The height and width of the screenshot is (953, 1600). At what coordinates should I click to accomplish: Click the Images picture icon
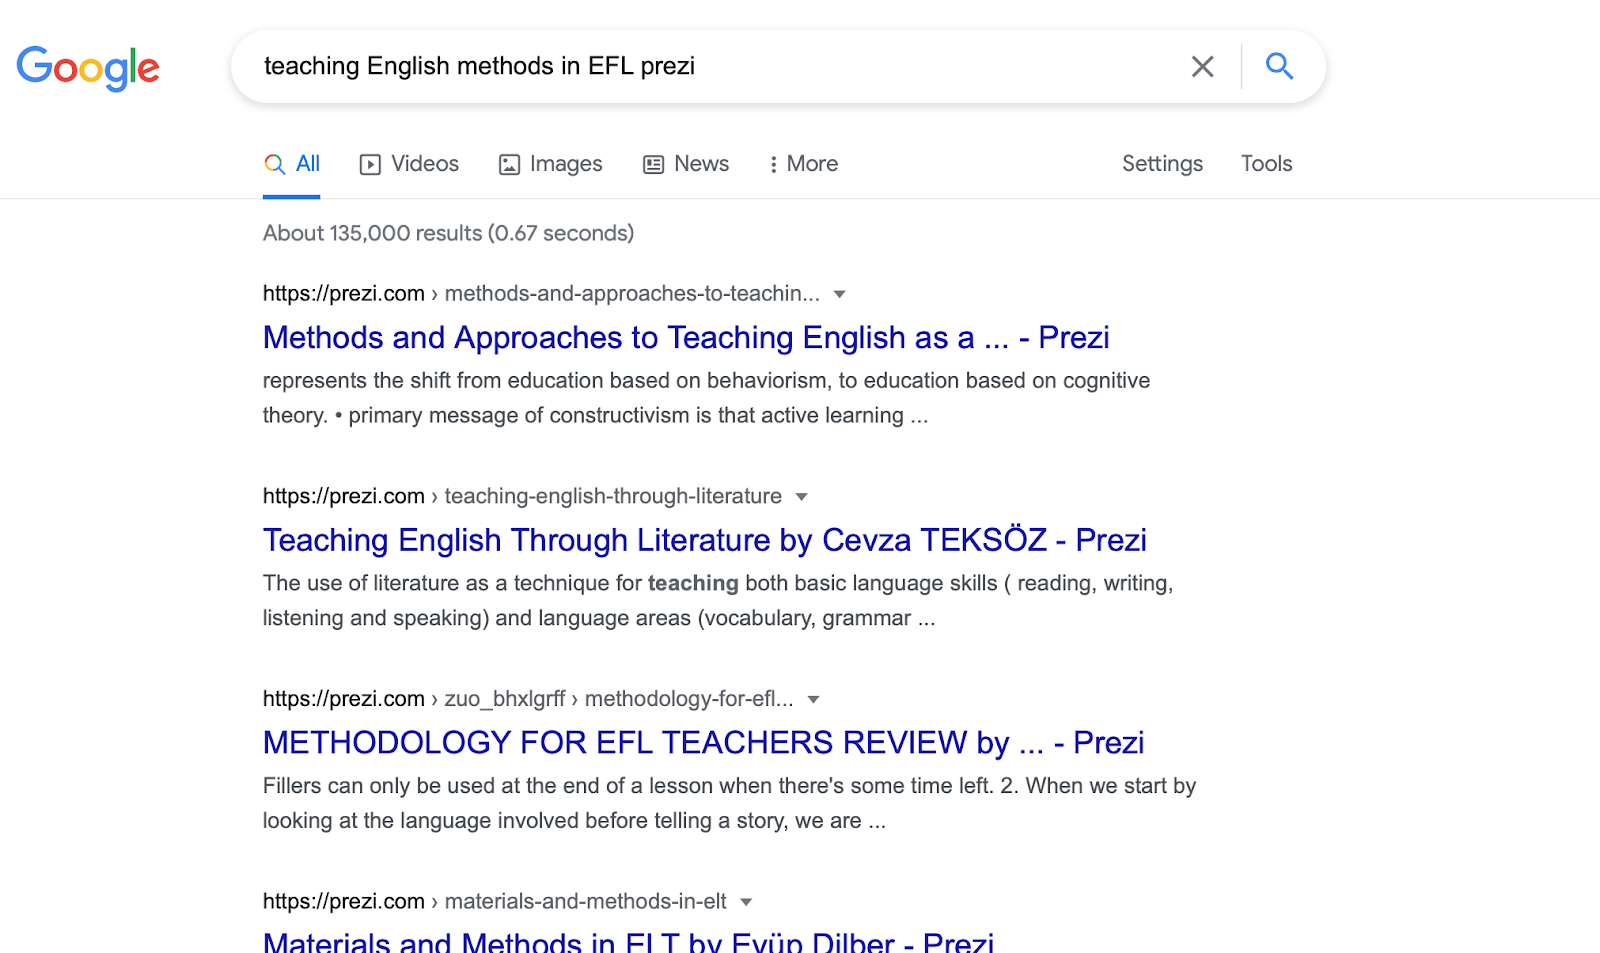pyautogui.click(x=509, y=165)
